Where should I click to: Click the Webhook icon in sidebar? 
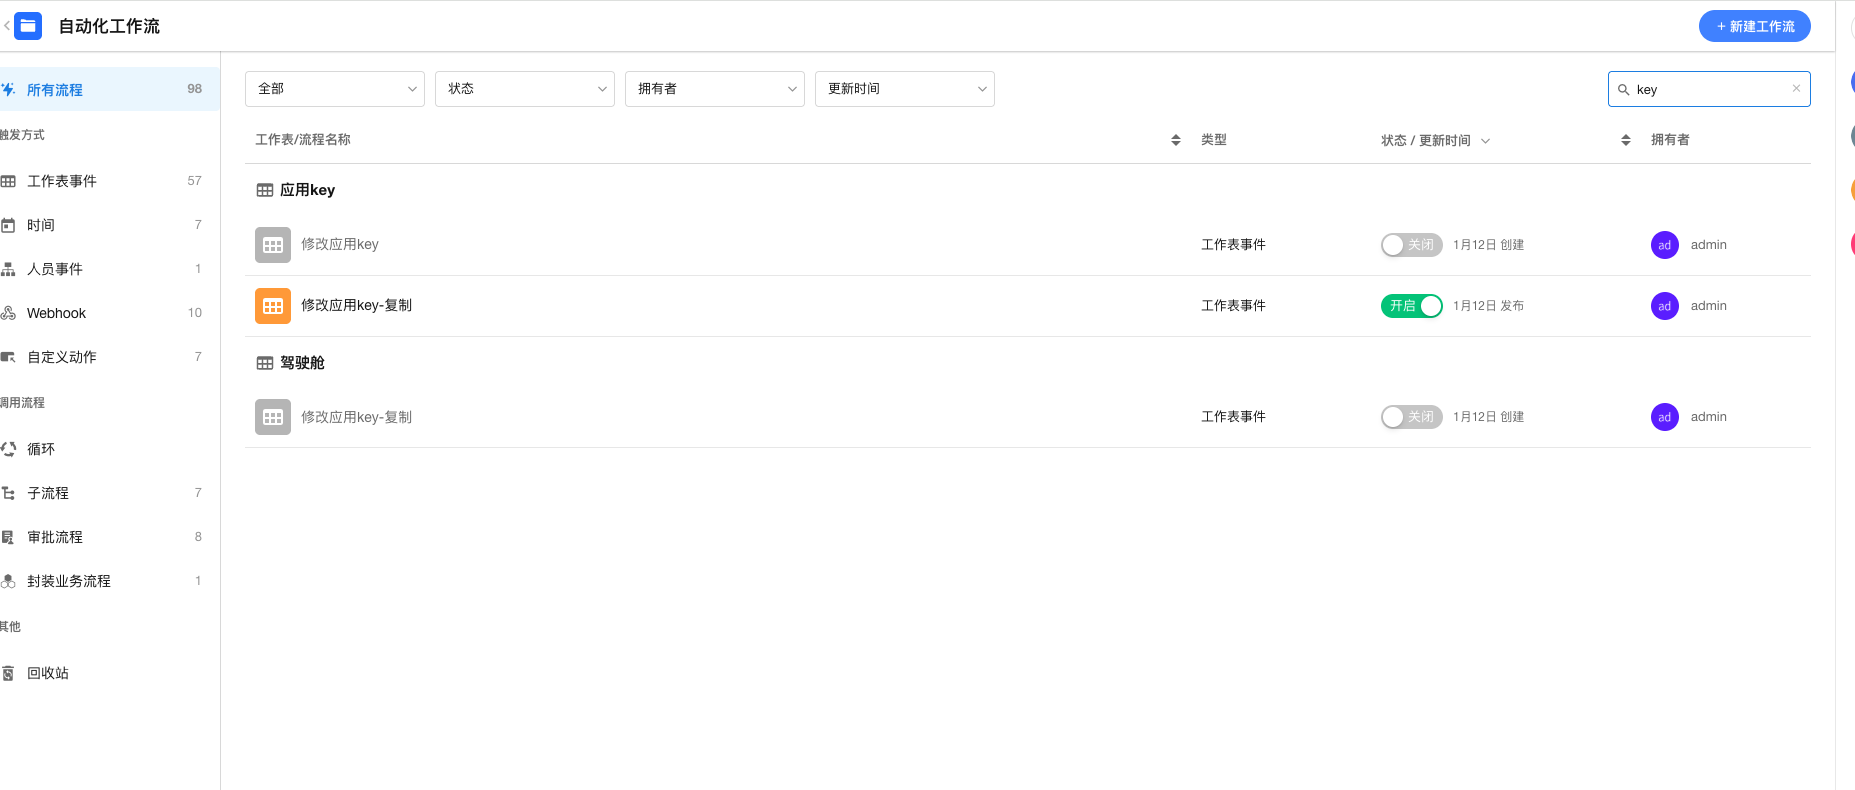[x=9, y=313]
